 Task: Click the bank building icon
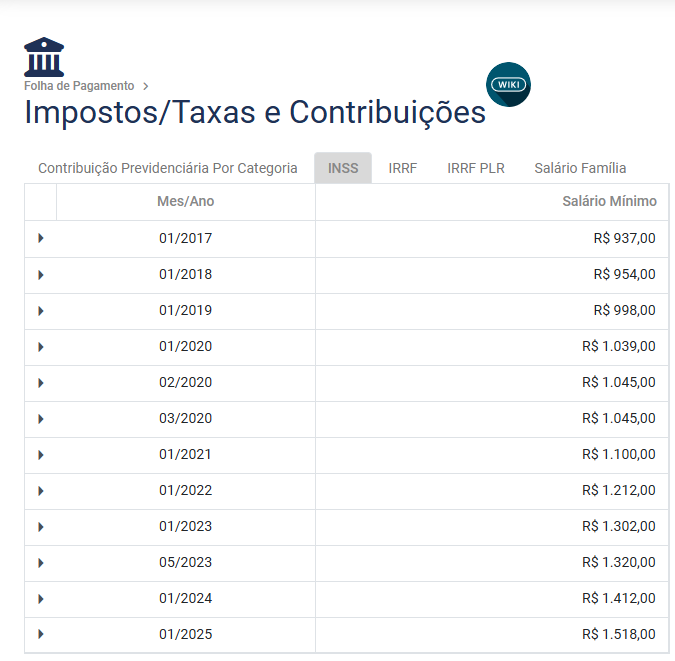click(x=44, y=58)
